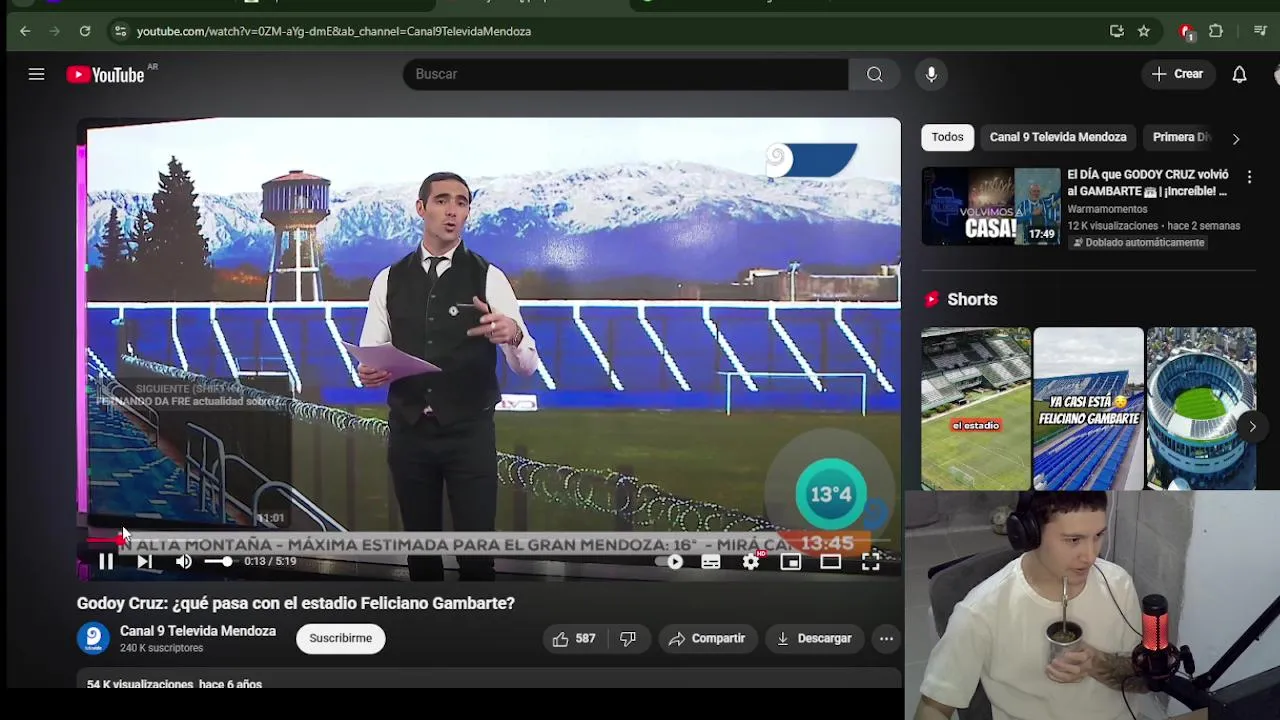Click the Canal 9 channel avatar
Viewport: 1280px width, 720px height.
click(93, 638)
